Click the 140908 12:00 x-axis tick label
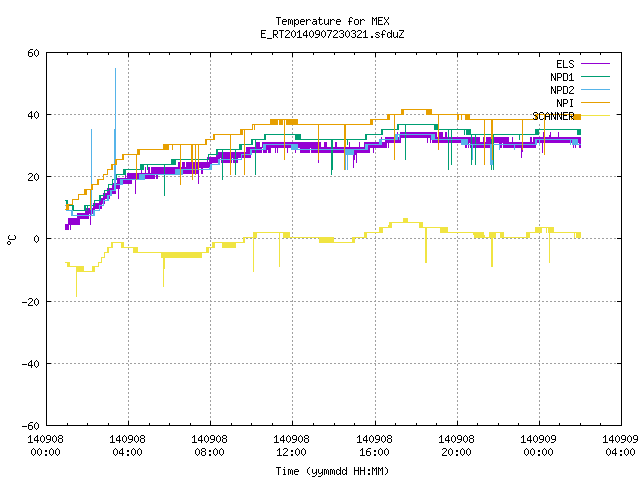The height and width of the screenshot is (480, 640). click(x=291, y=446)
